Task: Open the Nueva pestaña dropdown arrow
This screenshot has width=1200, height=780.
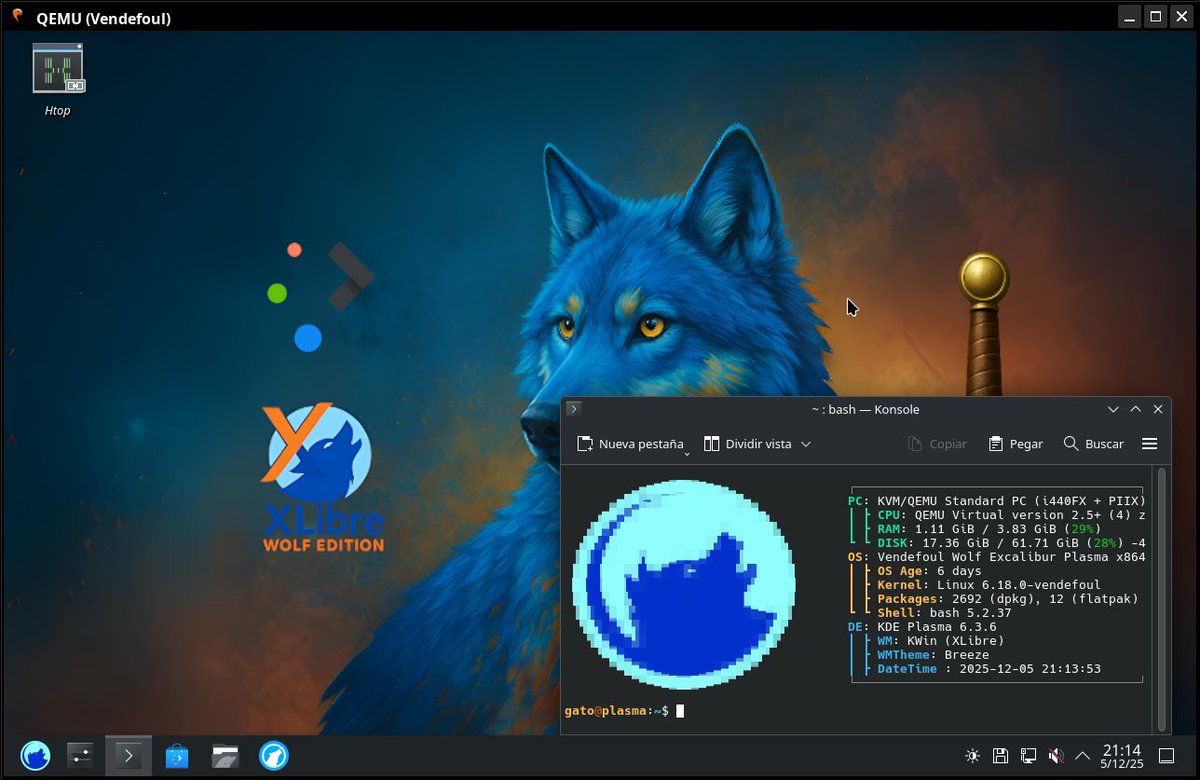Action: [x=688, y=455]
